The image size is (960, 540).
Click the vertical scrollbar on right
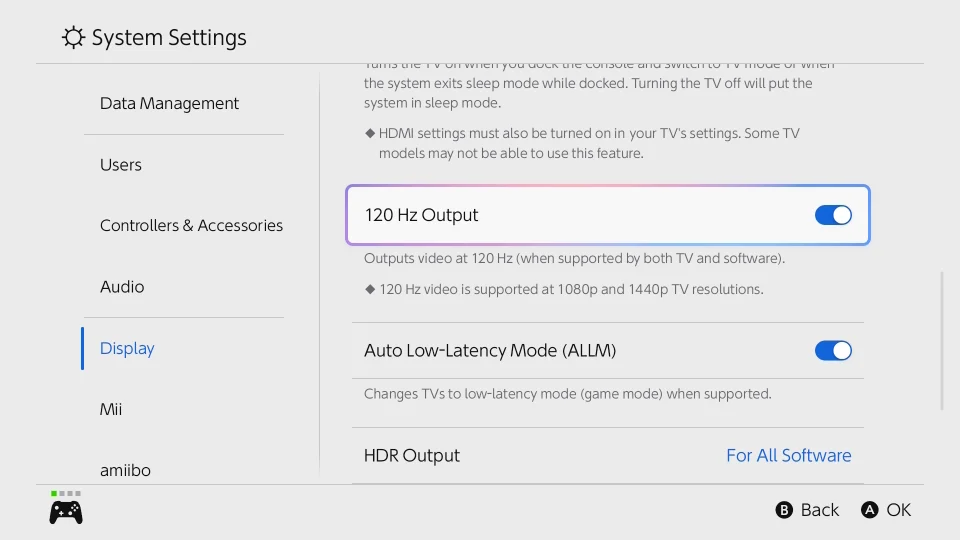[x=941, y=340]
